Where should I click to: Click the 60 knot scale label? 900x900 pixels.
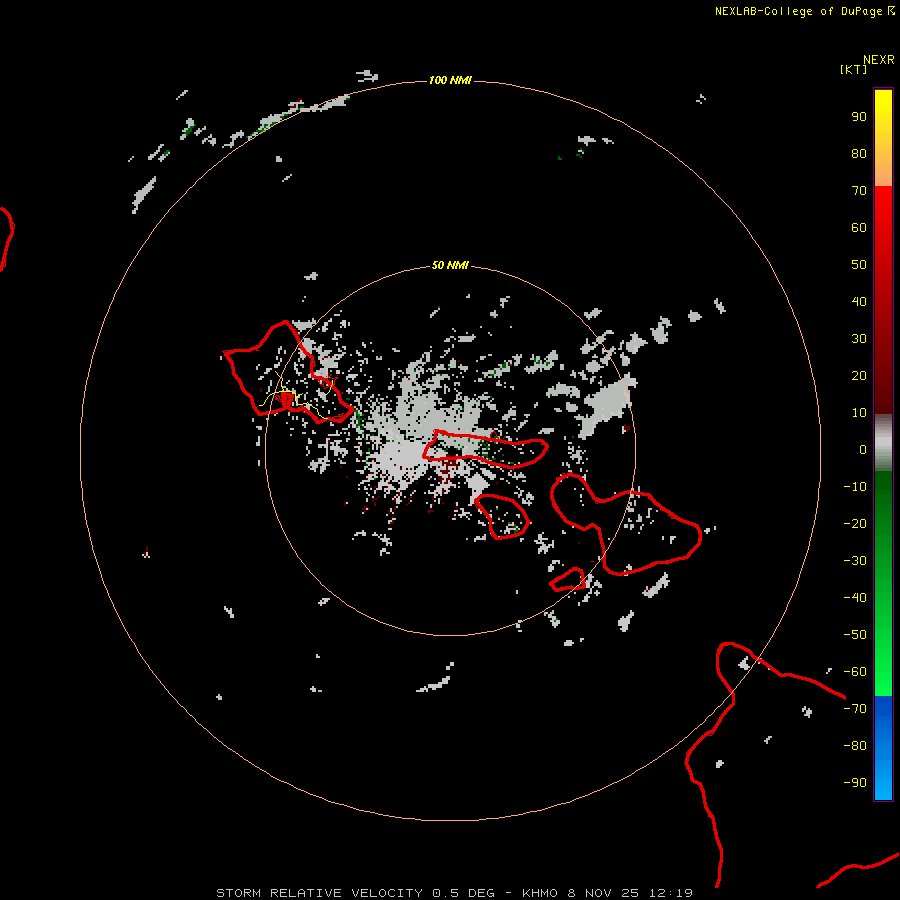click(x=859, y=228)
